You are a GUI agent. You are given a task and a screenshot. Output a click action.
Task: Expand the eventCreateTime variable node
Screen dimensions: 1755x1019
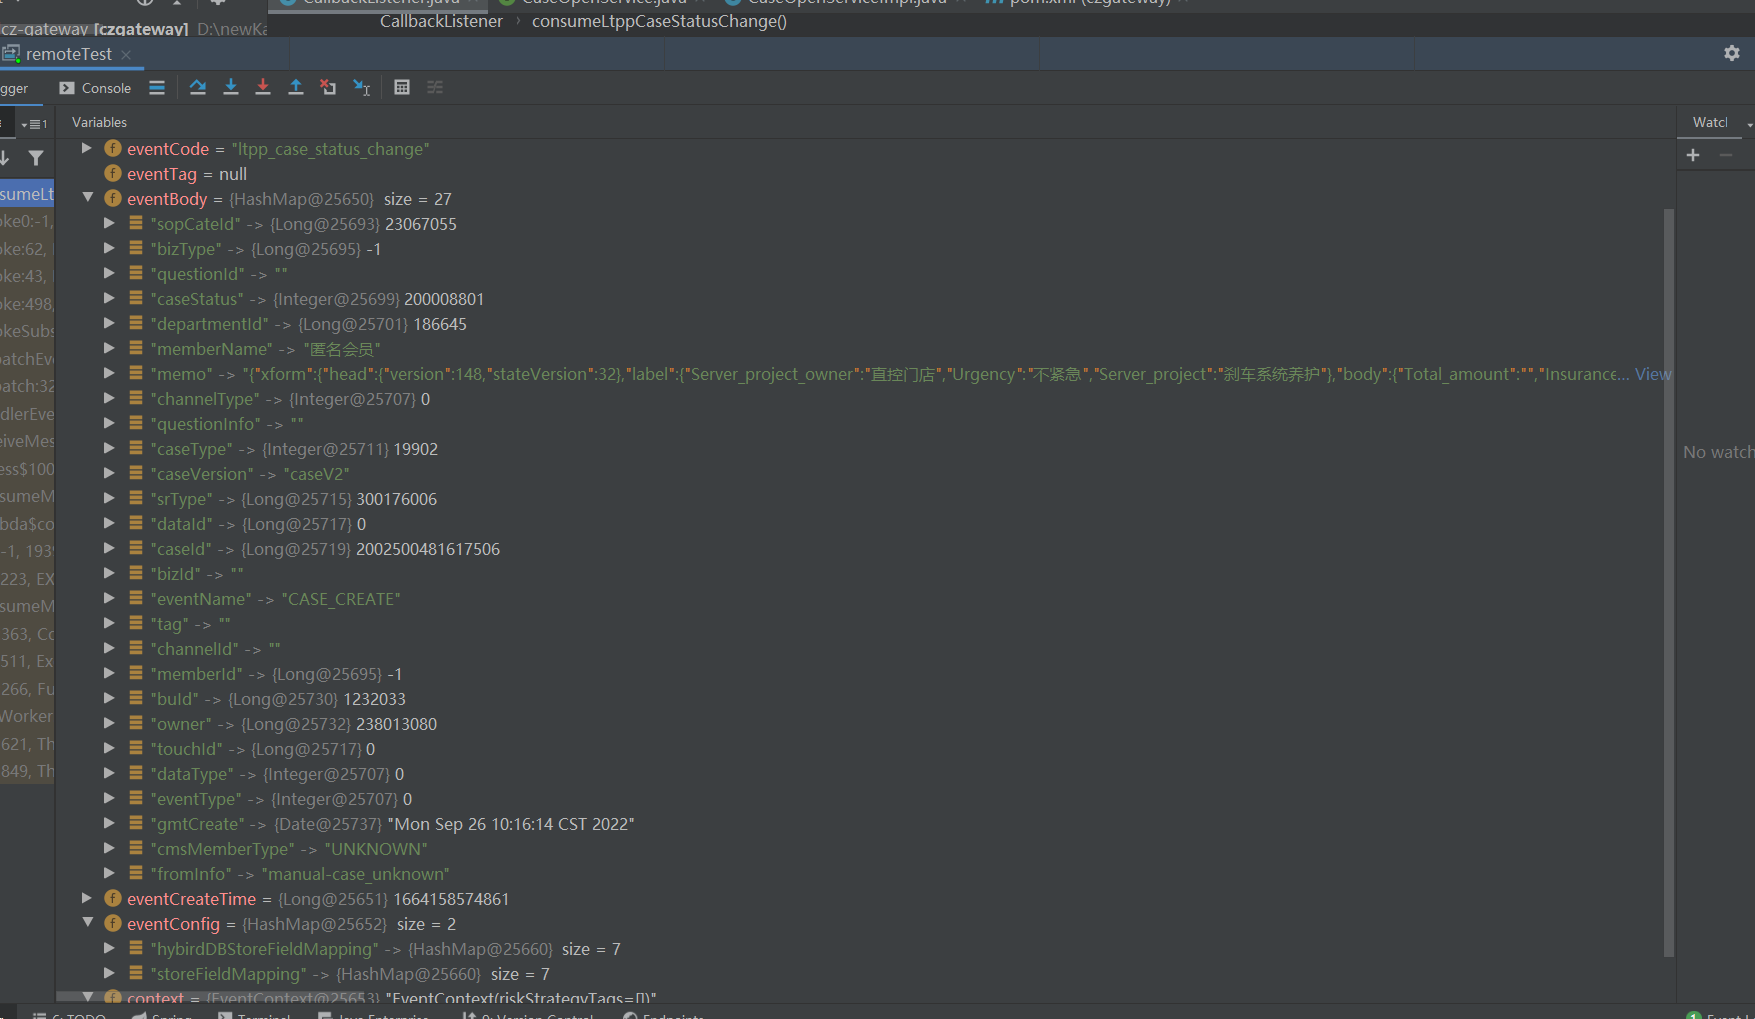coord(87,898)
